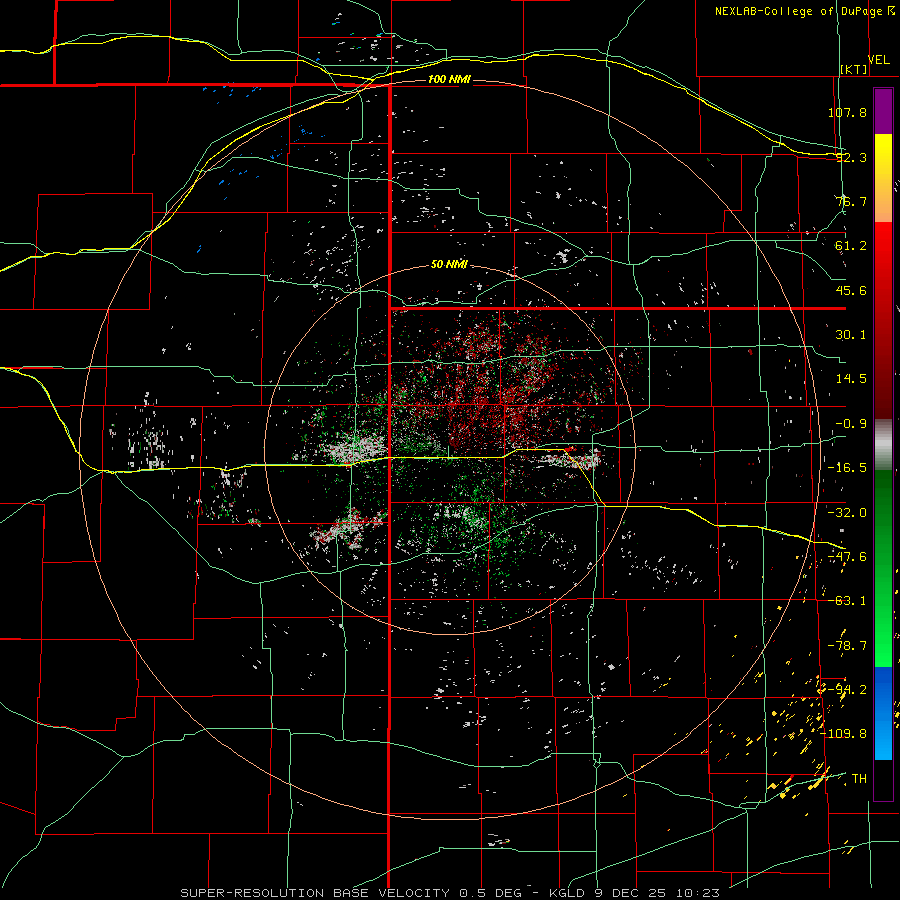Select the 45.6 velocity scale value
Image resolution: width=900 pixels, height=900 pixels.
(x=851, y=290)
